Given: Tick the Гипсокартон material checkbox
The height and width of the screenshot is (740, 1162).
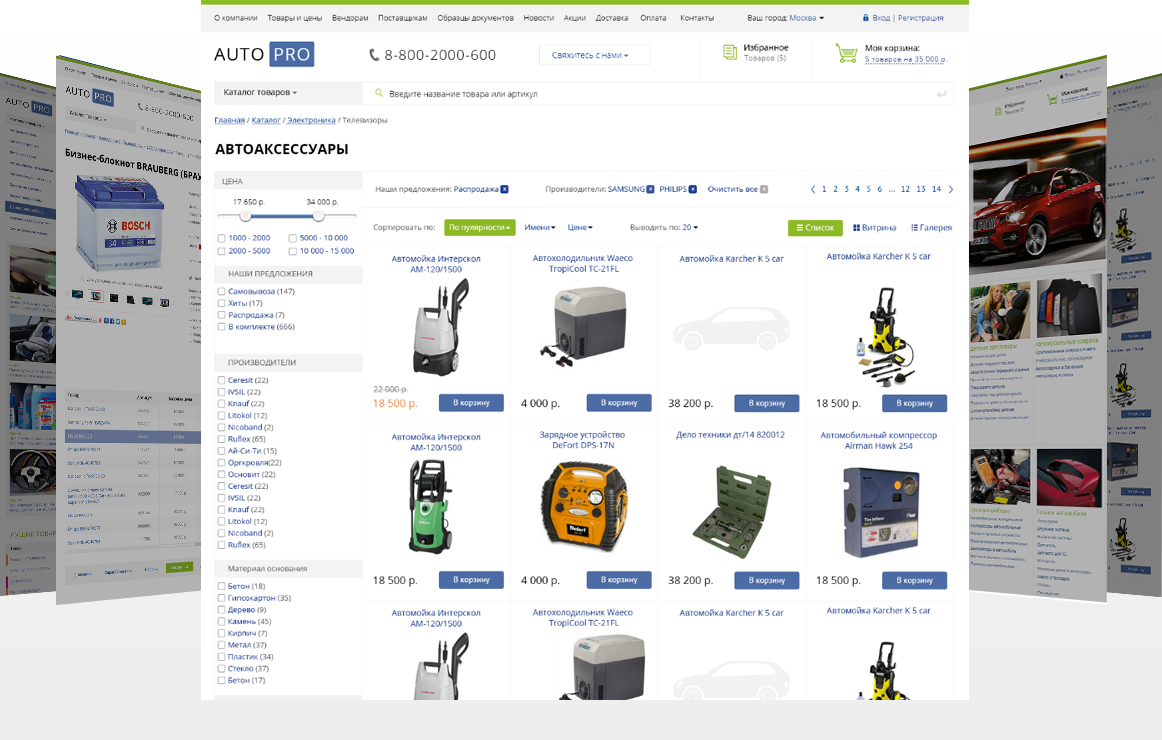Looking at the screenshot, I should [x=221, y=598].
